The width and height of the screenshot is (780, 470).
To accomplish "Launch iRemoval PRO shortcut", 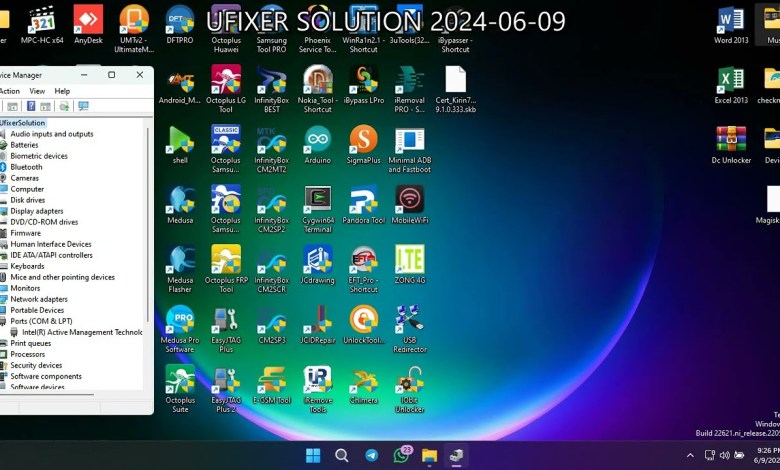I will tap(409, 89).
